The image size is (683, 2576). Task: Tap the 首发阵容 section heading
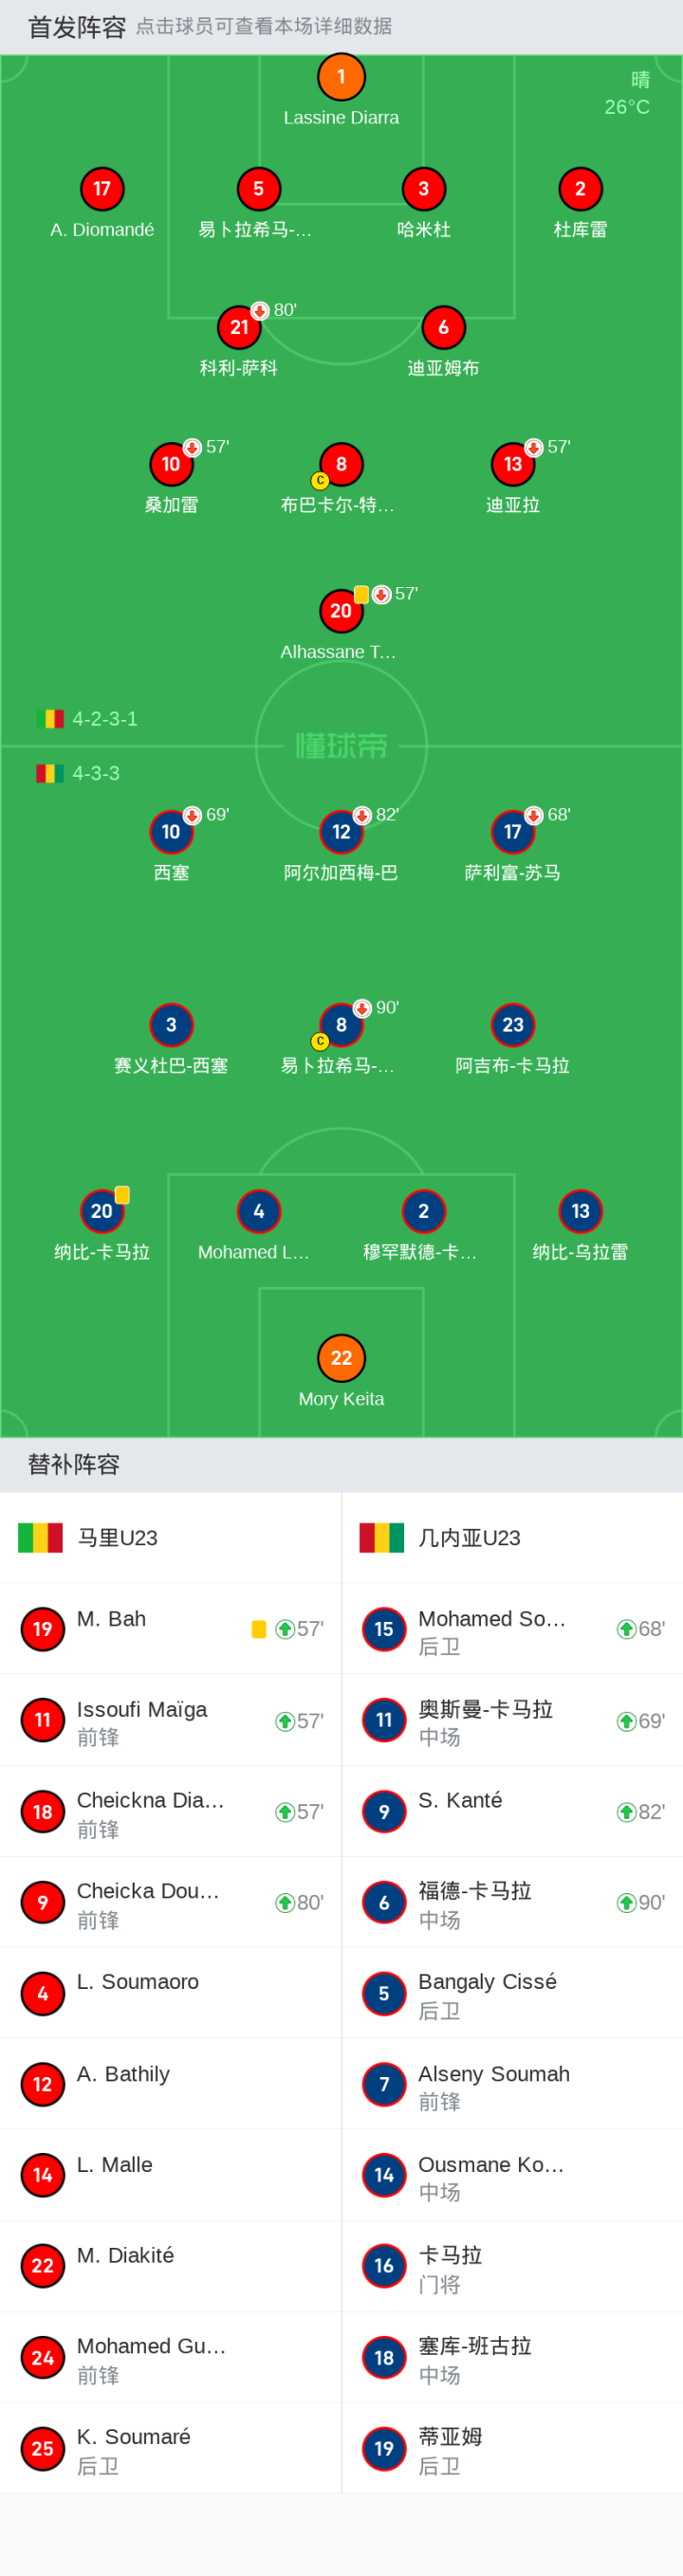click(77, 27)
